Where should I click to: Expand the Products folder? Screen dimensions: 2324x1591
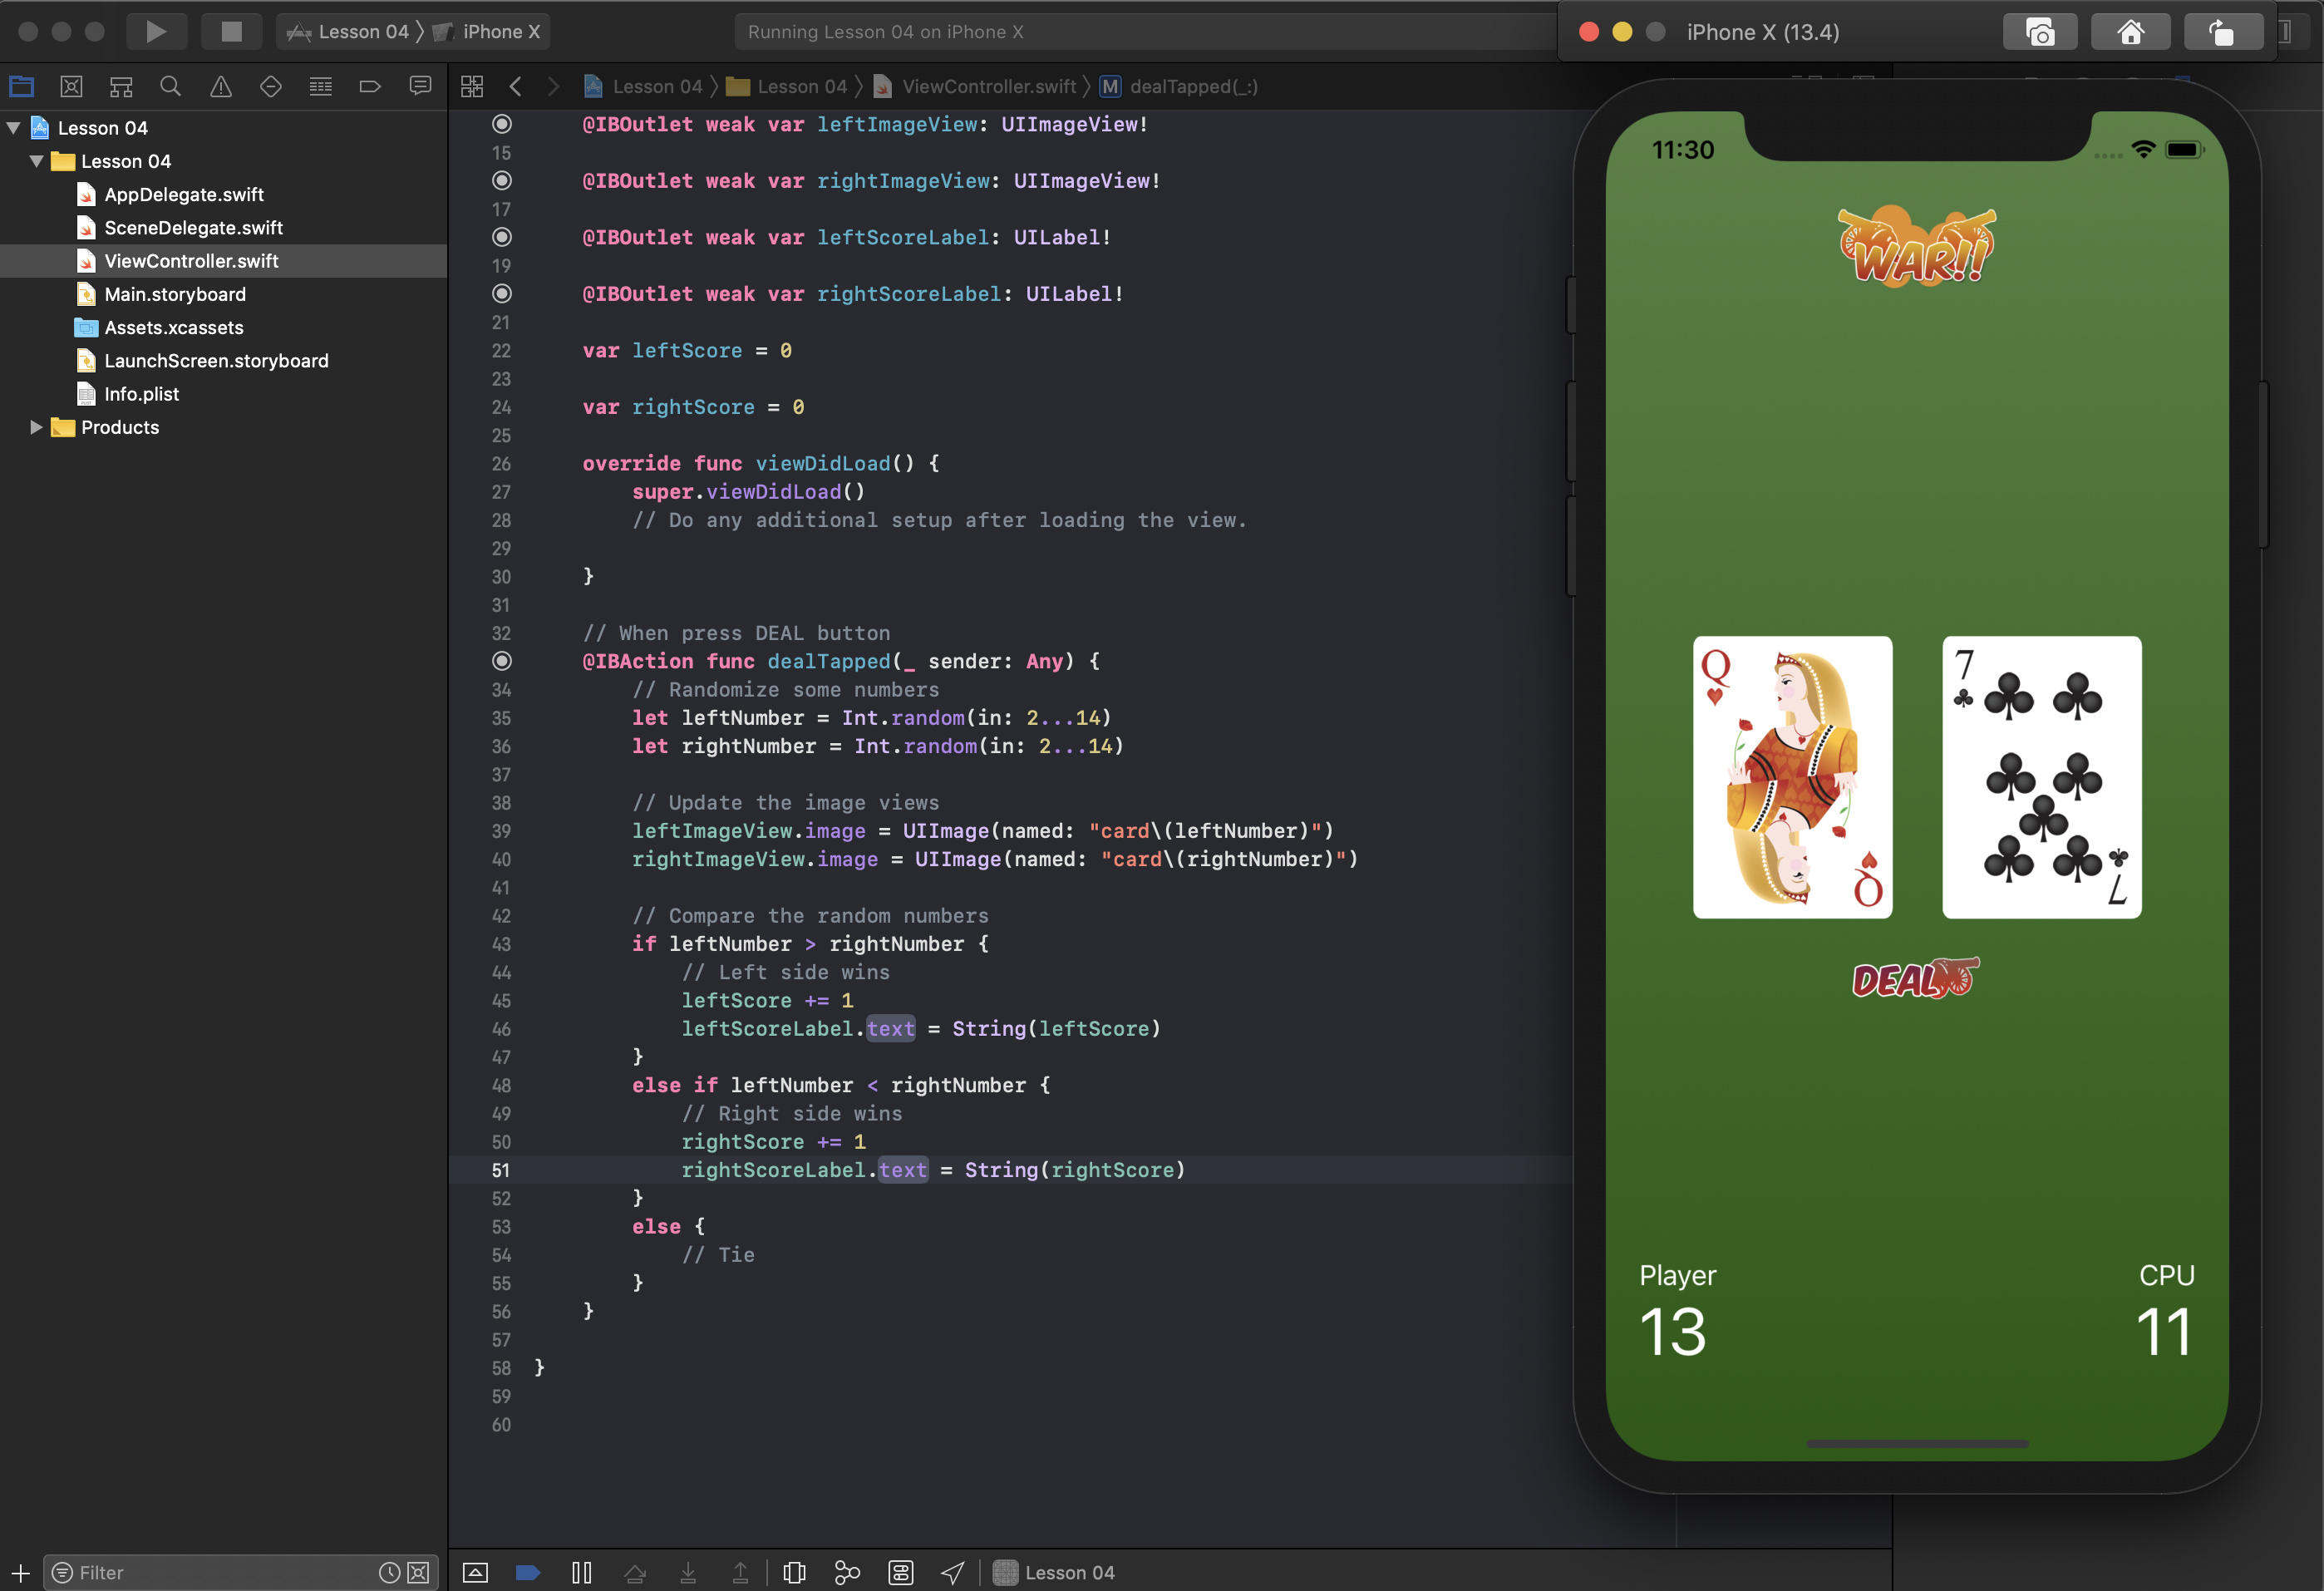tap(36, 427)
